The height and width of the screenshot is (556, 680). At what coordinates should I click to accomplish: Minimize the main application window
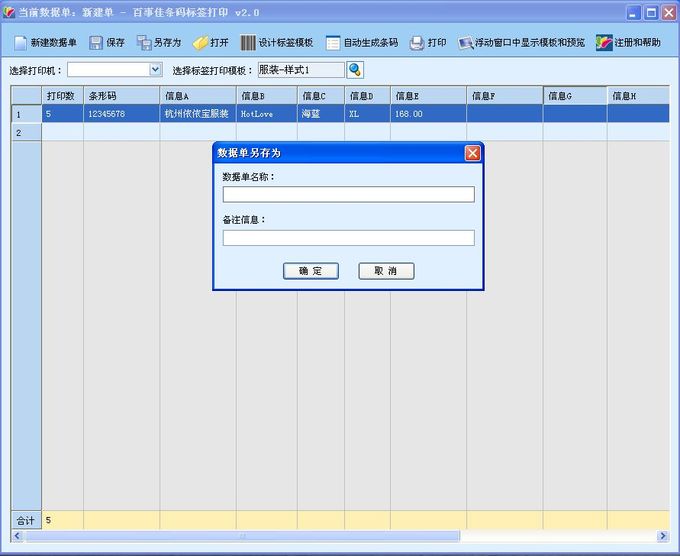point(634,13)
